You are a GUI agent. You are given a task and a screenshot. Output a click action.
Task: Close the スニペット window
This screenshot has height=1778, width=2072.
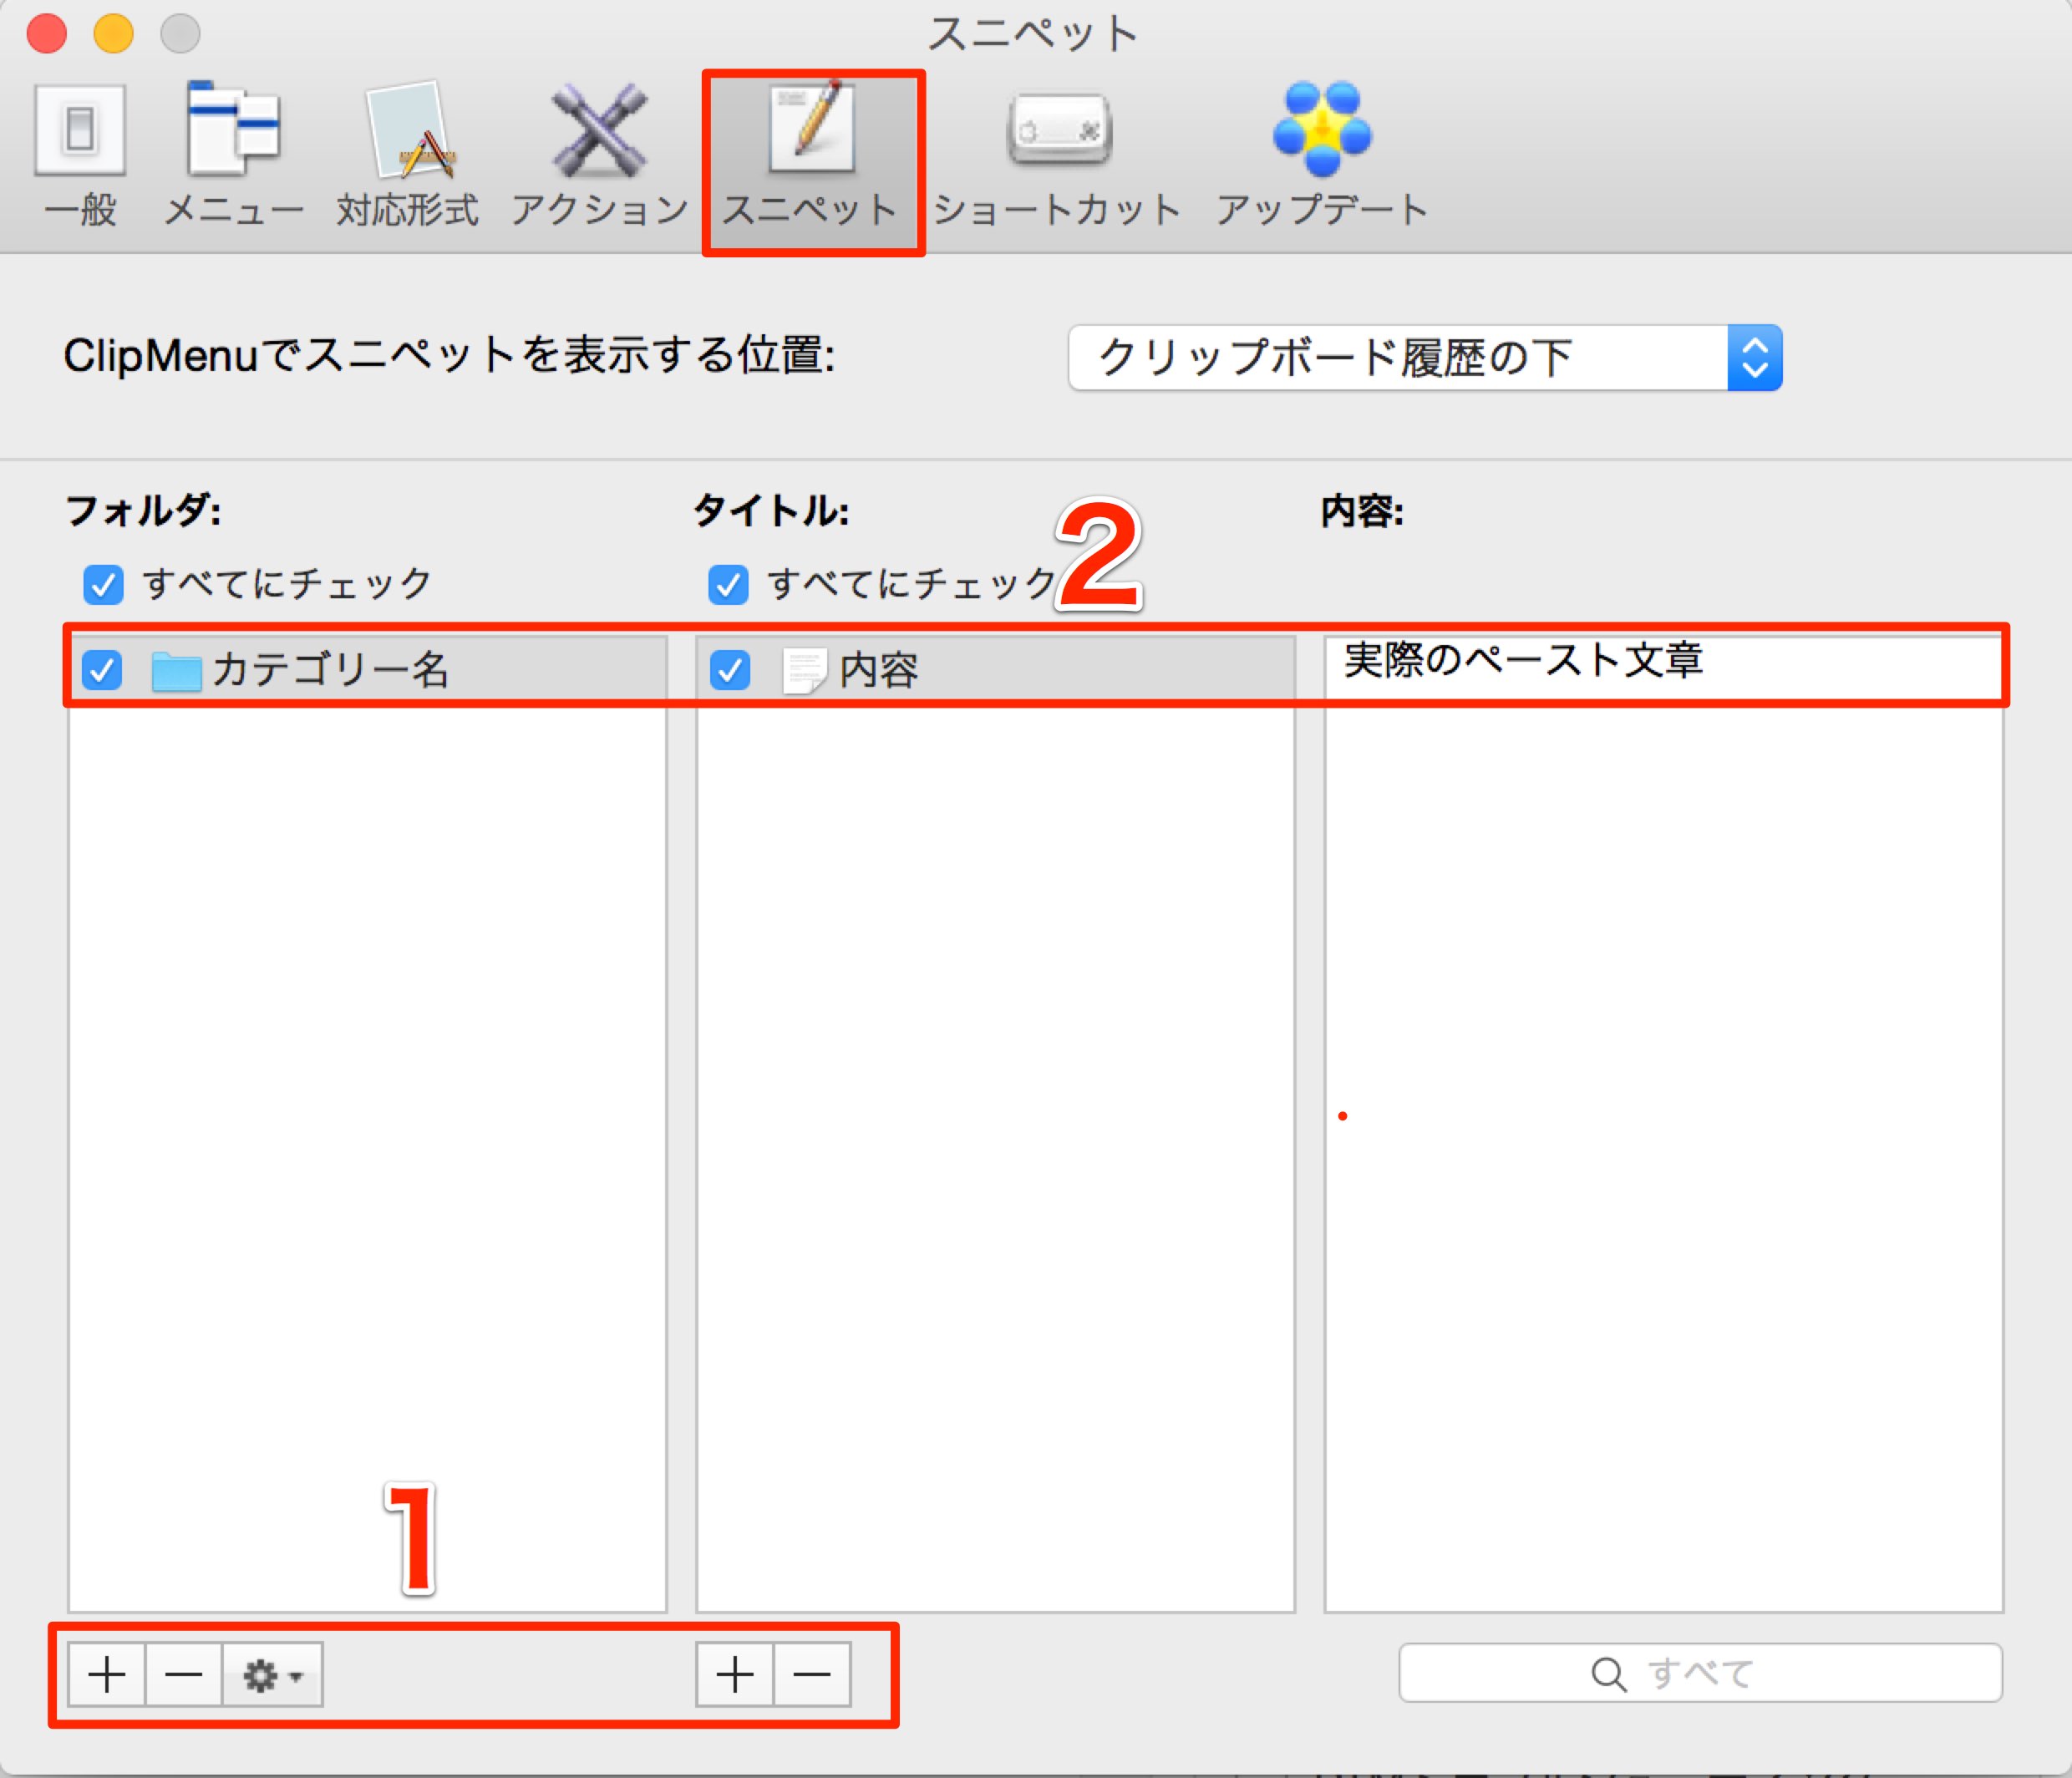point(46,33)
